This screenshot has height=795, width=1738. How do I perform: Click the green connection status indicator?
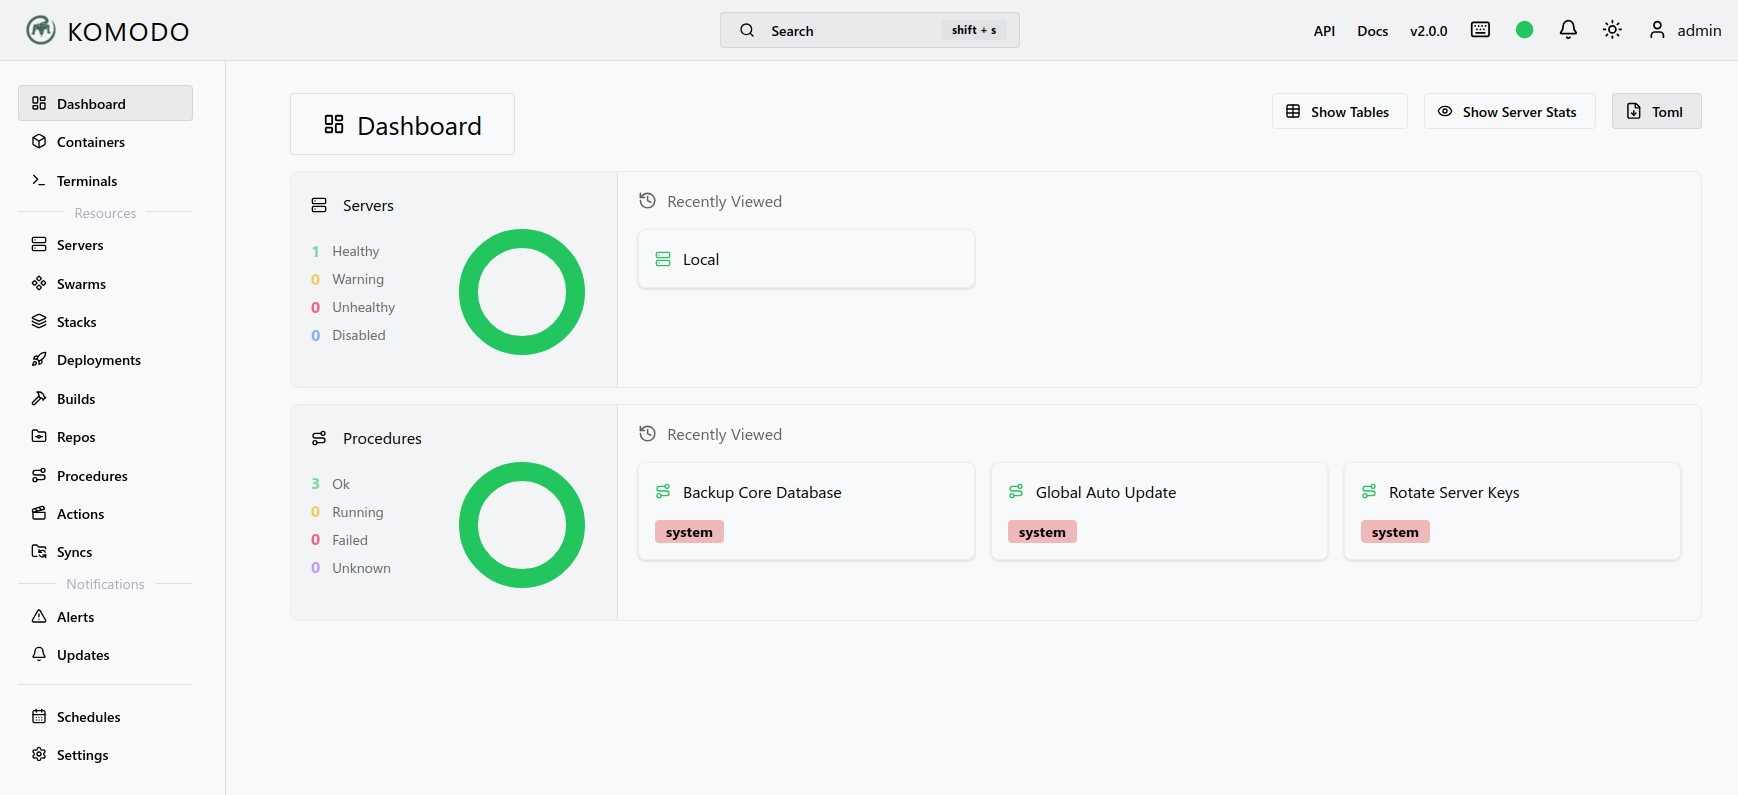[1524, 30]
